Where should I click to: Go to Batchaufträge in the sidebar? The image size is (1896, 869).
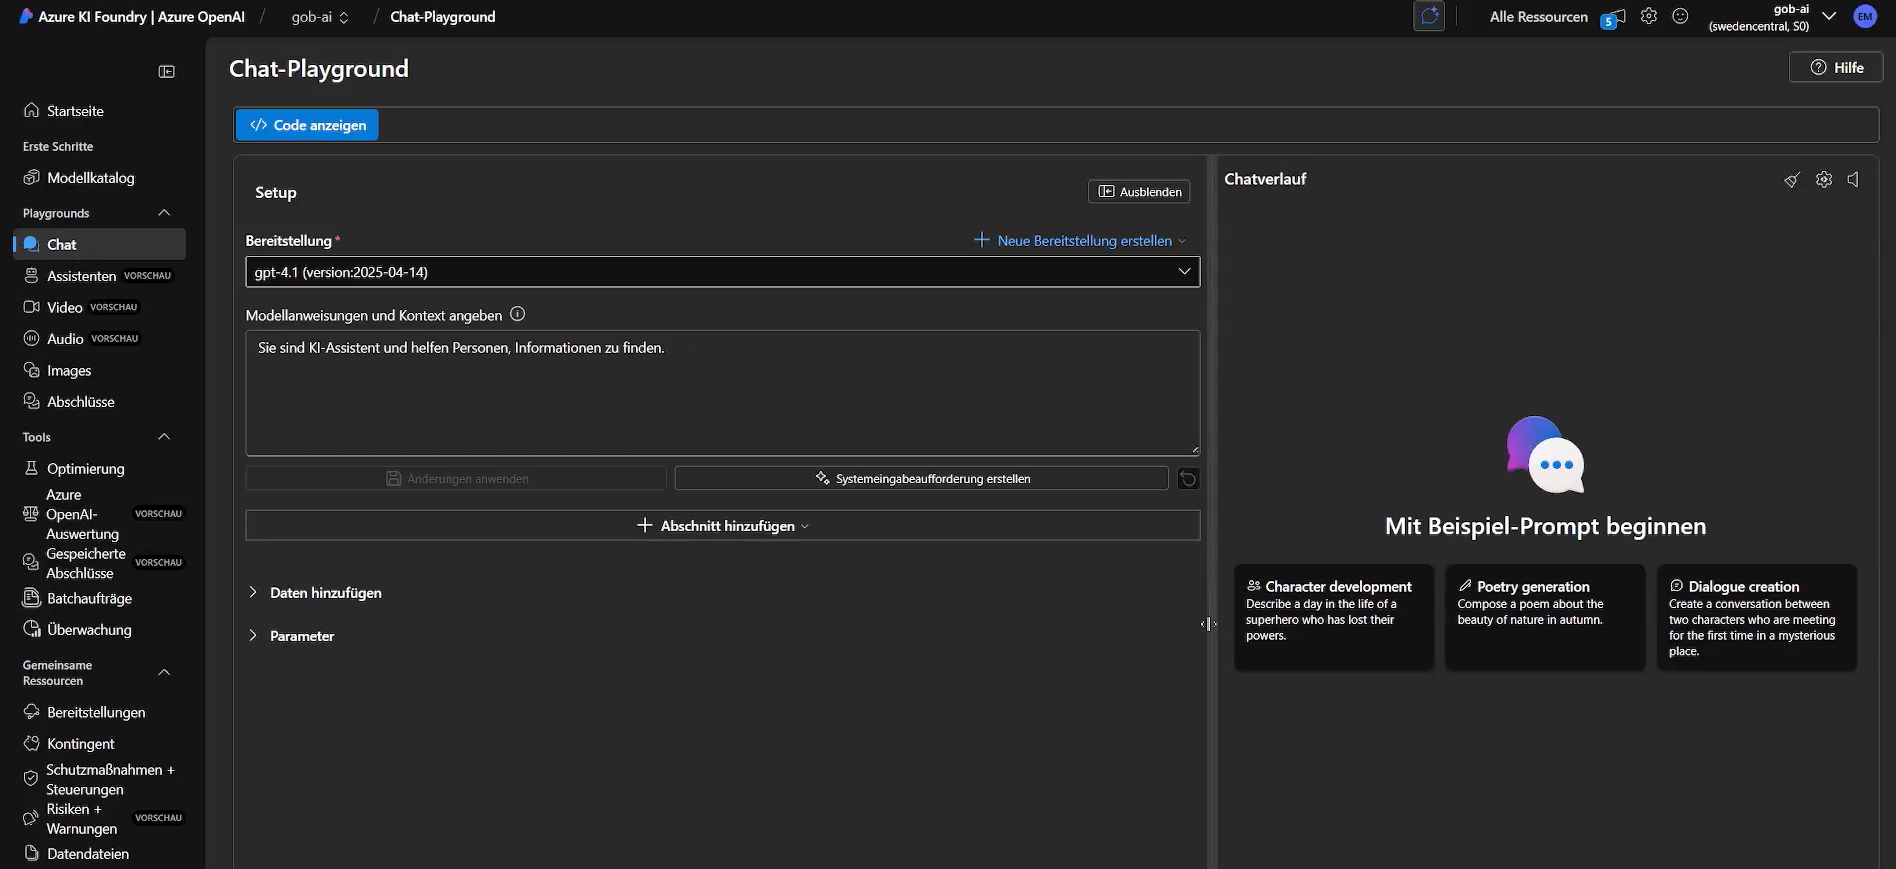tap(89, 599)
